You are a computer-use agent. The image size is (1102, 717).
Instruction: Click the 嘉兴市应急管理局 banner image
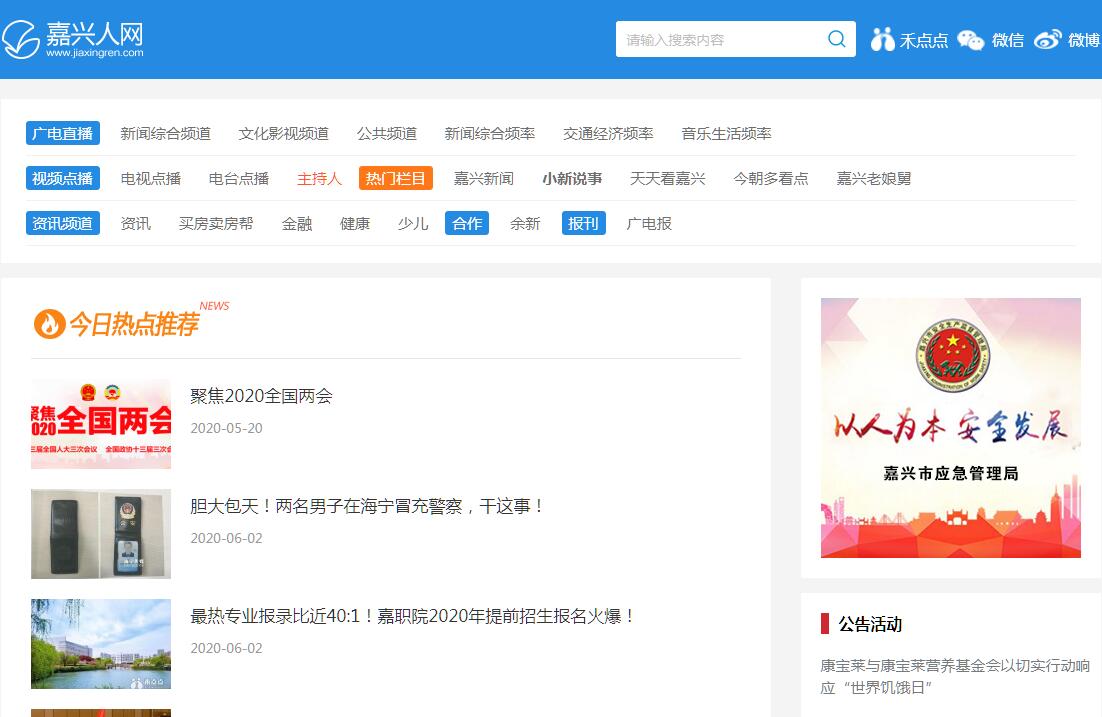tap(950, 428)
